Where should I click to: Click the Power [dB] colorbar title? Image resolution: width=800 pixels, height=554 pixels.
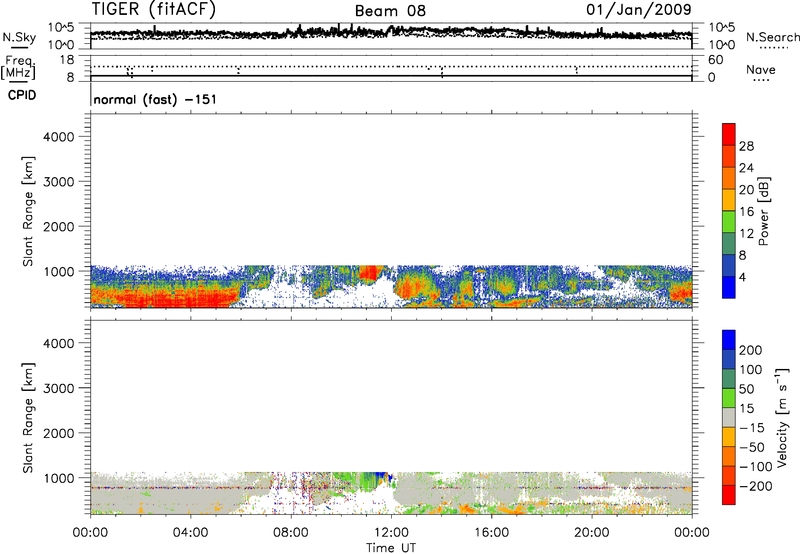763,211
